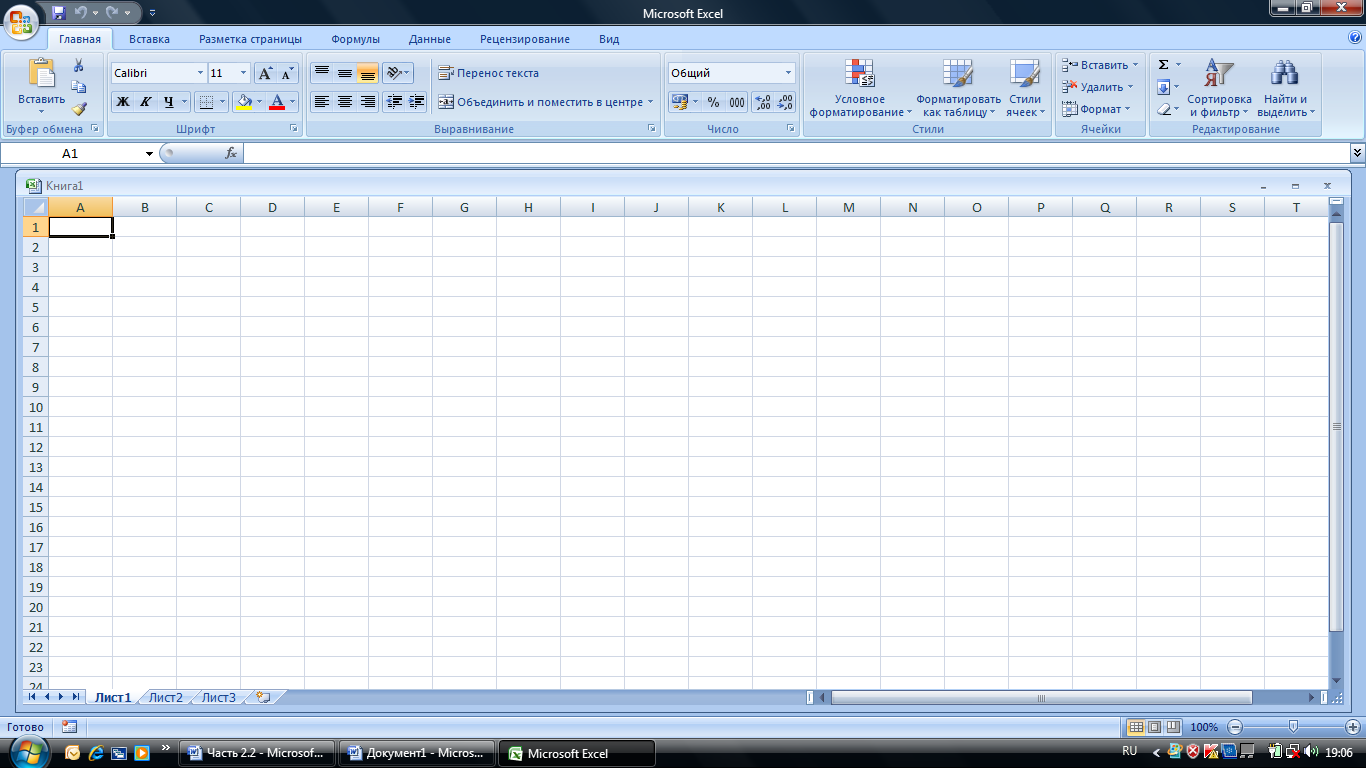Click the formula bar input field
1366x768 pixels.
pos(796,153)
